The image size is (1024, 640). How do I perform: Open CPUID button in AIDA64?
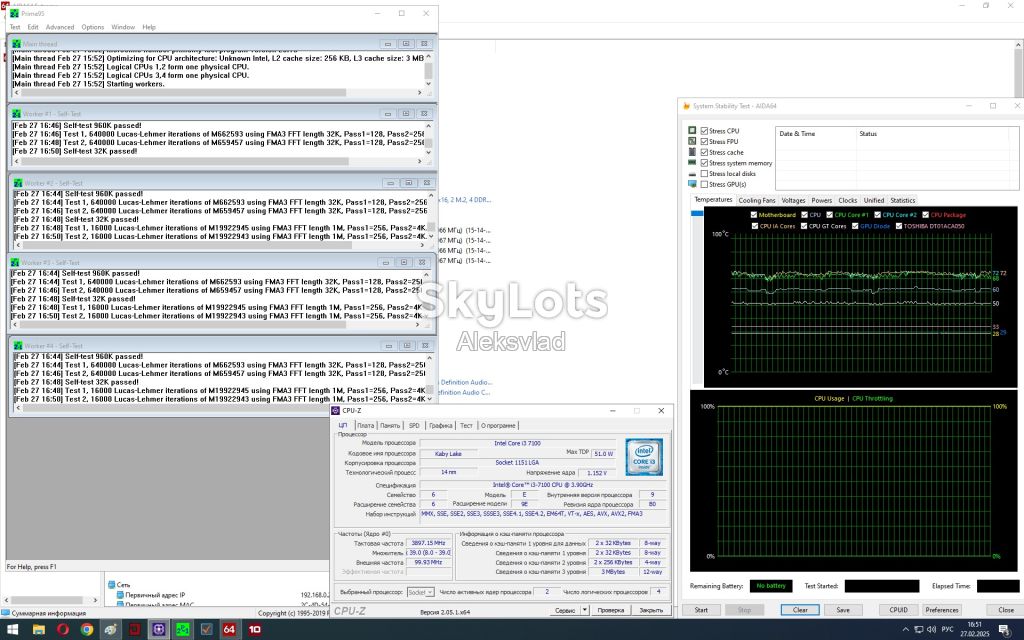point(899,610)
